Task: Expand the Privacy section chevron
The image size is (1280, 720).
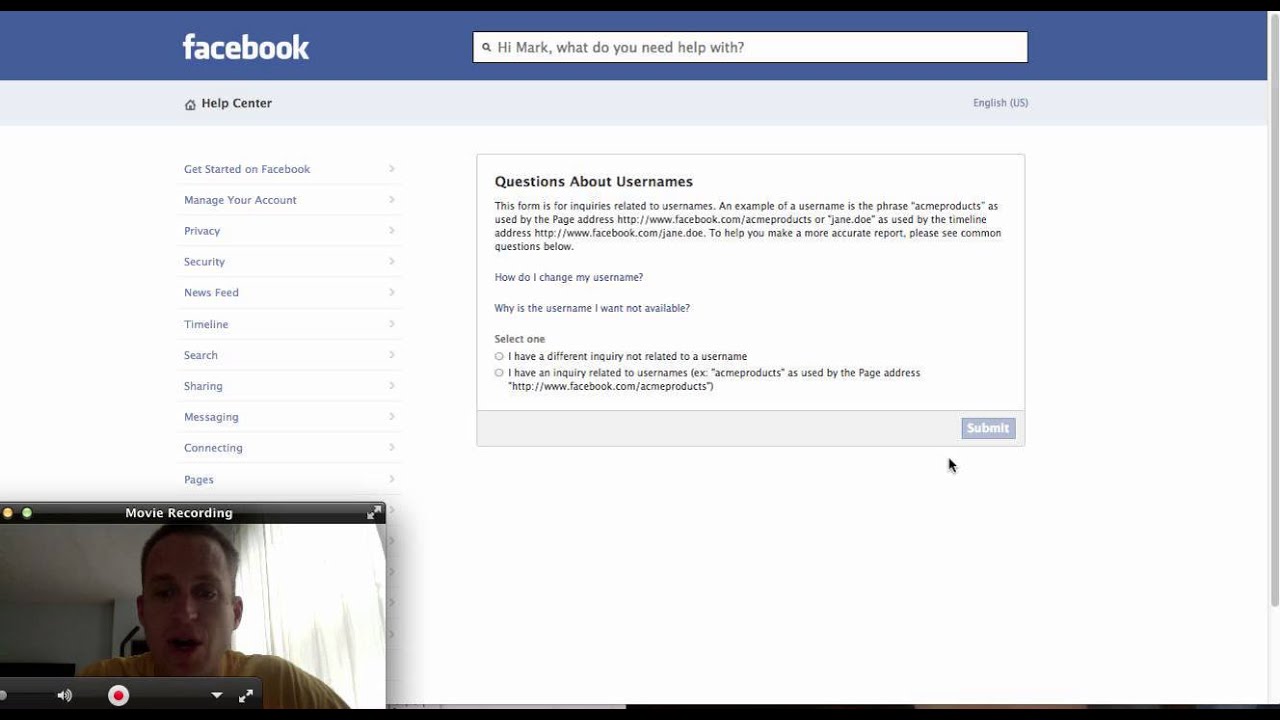Action: point(392,231)
